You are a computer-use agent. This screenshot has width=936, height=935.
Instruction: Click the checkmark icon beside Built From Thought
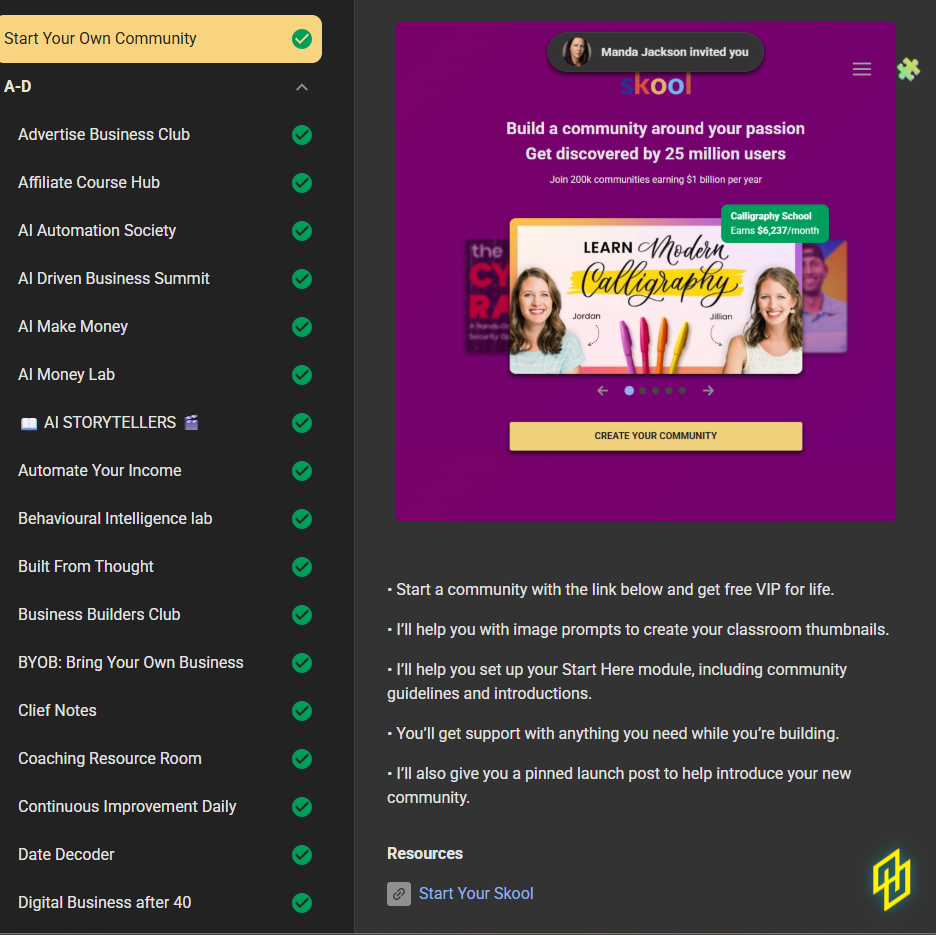click(x=302, y=567)
